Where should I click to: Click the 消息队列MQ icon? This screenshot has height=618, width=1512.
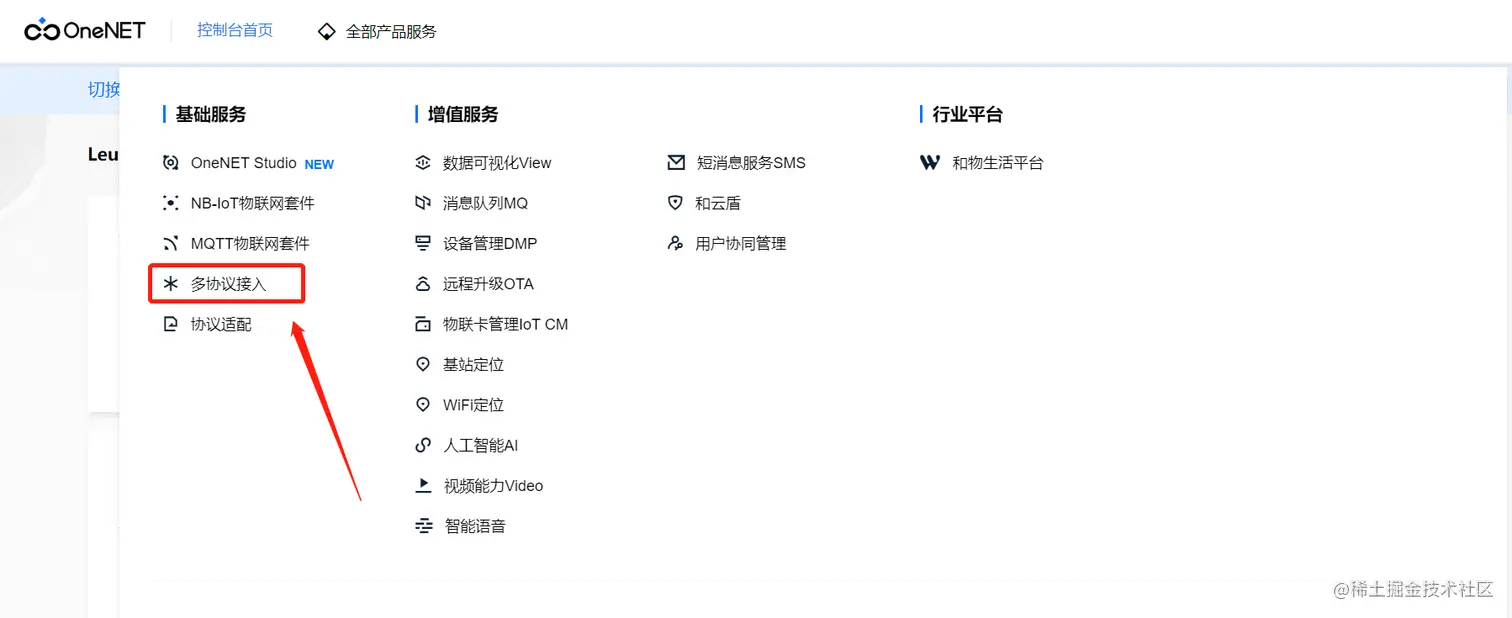pyautogui.click(x=423, y=203)
